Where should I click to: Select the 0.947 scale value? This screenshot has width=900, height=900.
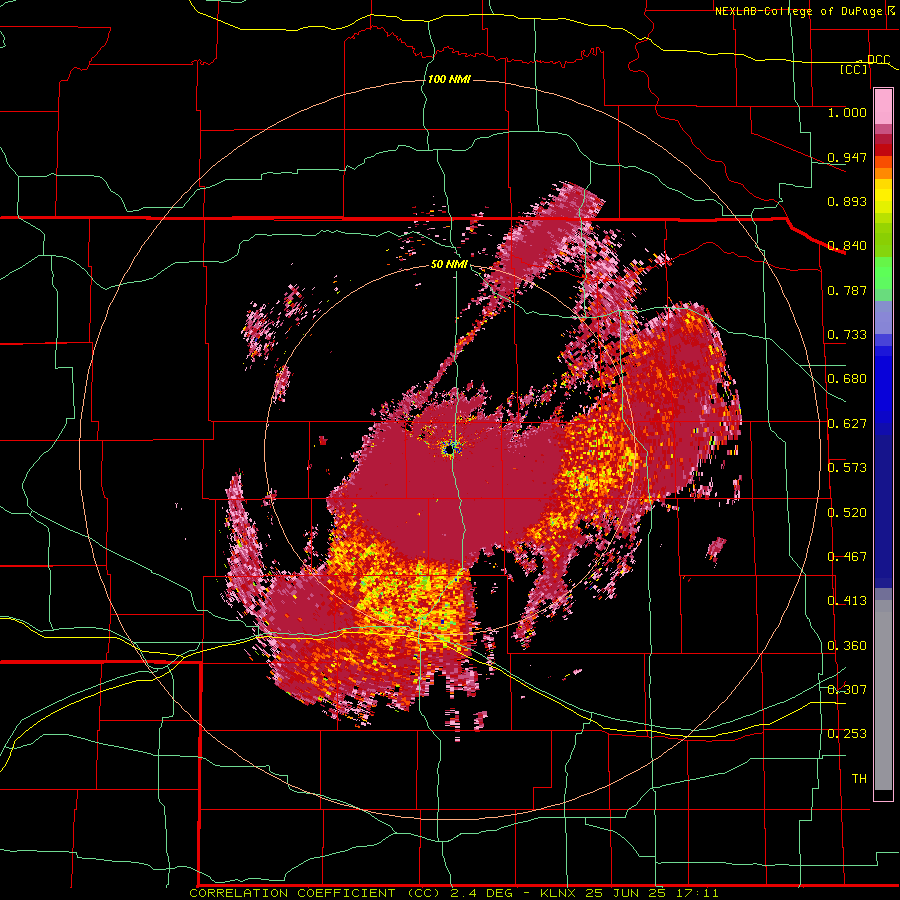click(847, 157)
